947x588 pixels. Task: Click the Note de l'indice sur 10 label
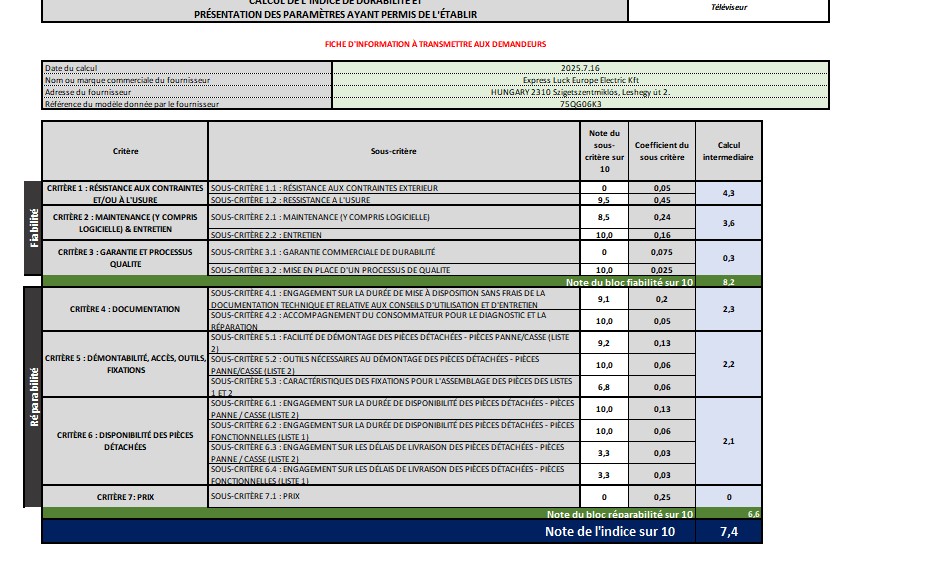[x=609, y=531]
